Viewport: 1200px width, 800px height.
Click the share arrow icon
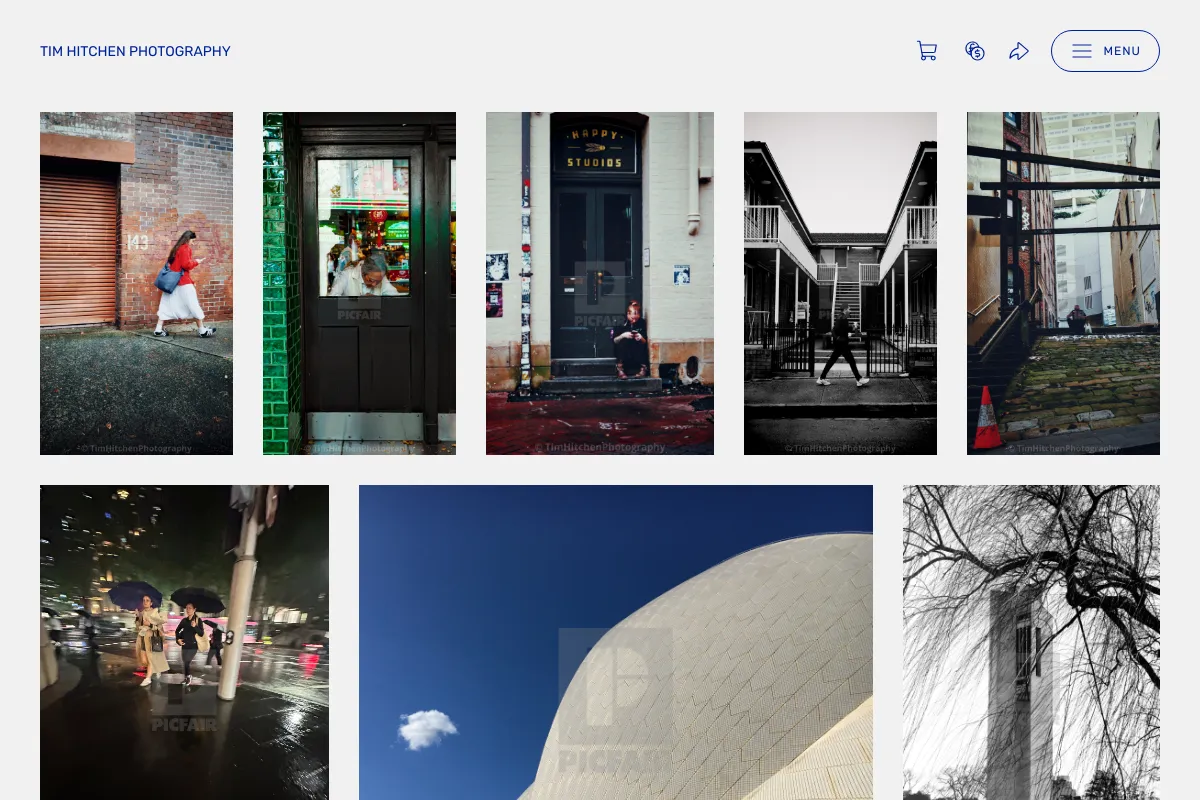1019,51
